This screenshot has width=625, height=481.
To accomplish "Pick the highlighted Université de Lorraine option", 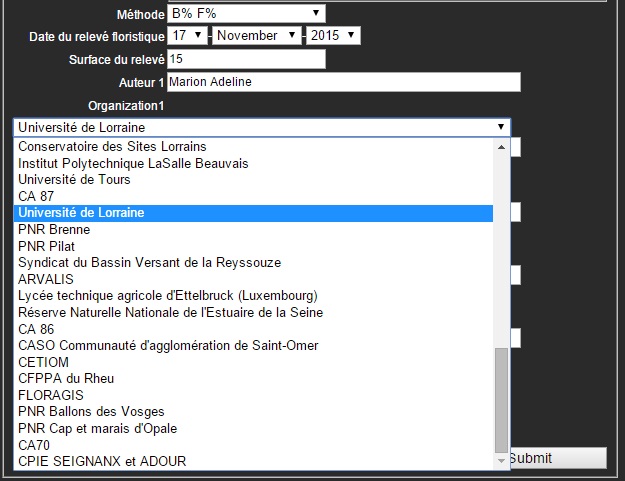I will tap(81, 213).
